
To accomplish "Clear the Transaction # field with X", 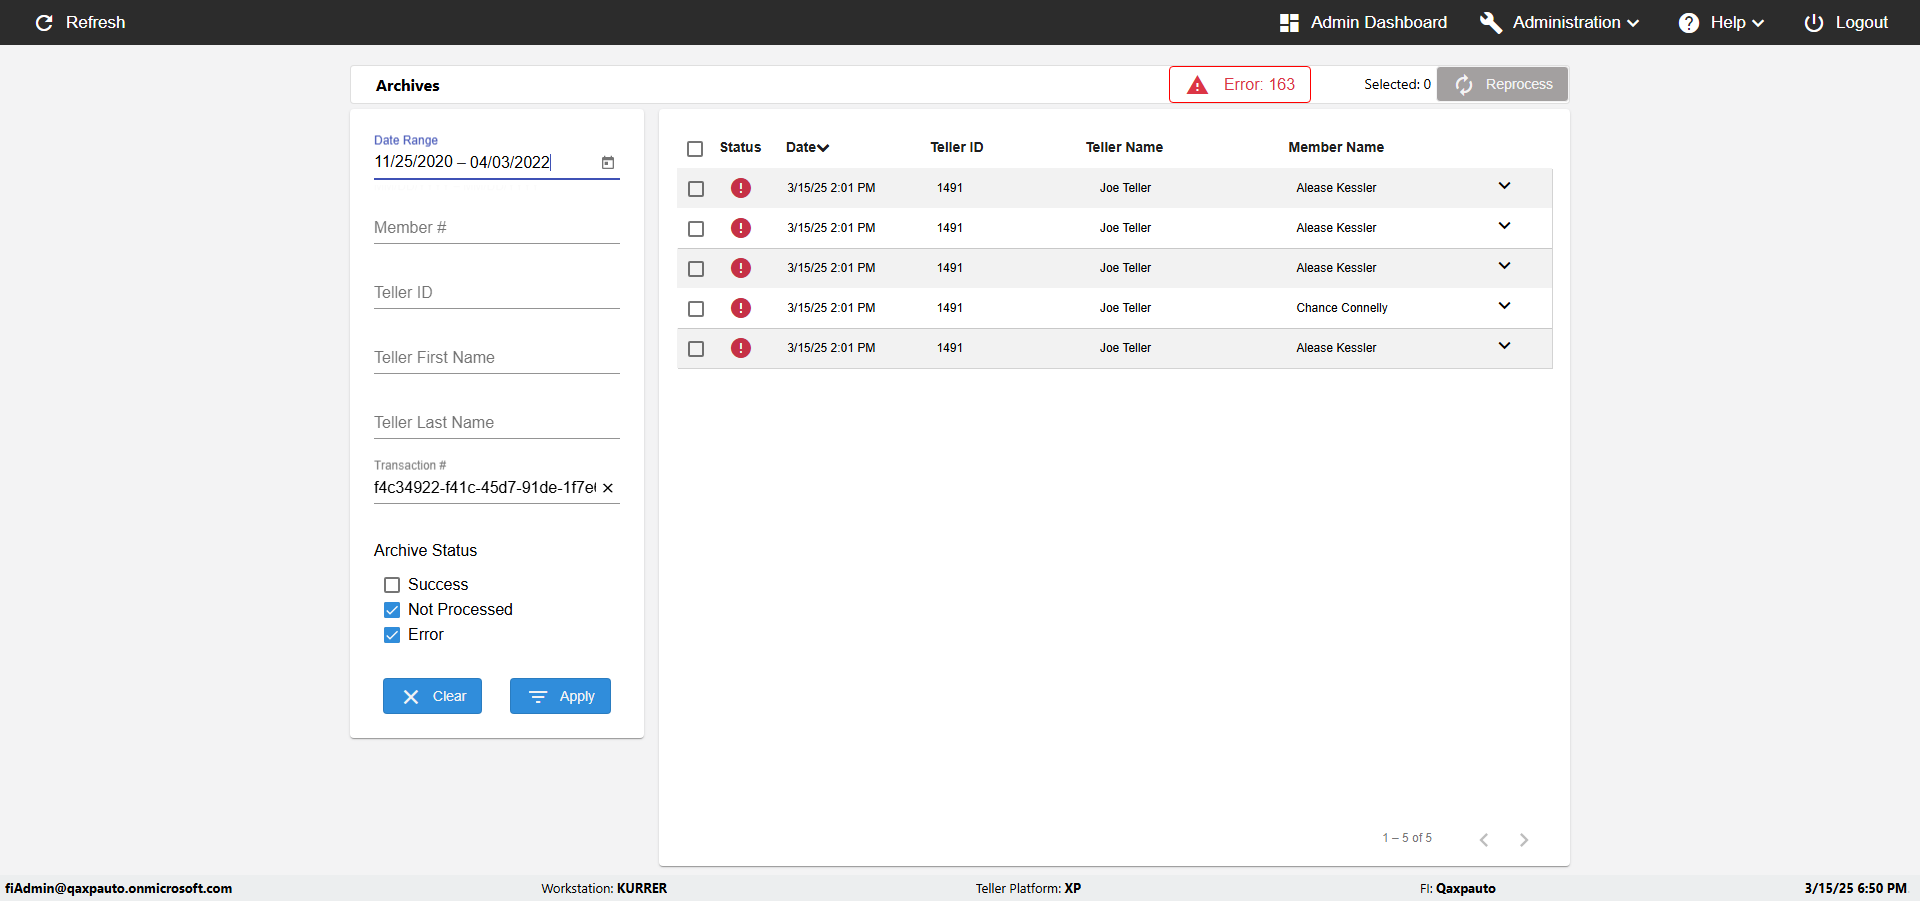I will pos(607,488).
